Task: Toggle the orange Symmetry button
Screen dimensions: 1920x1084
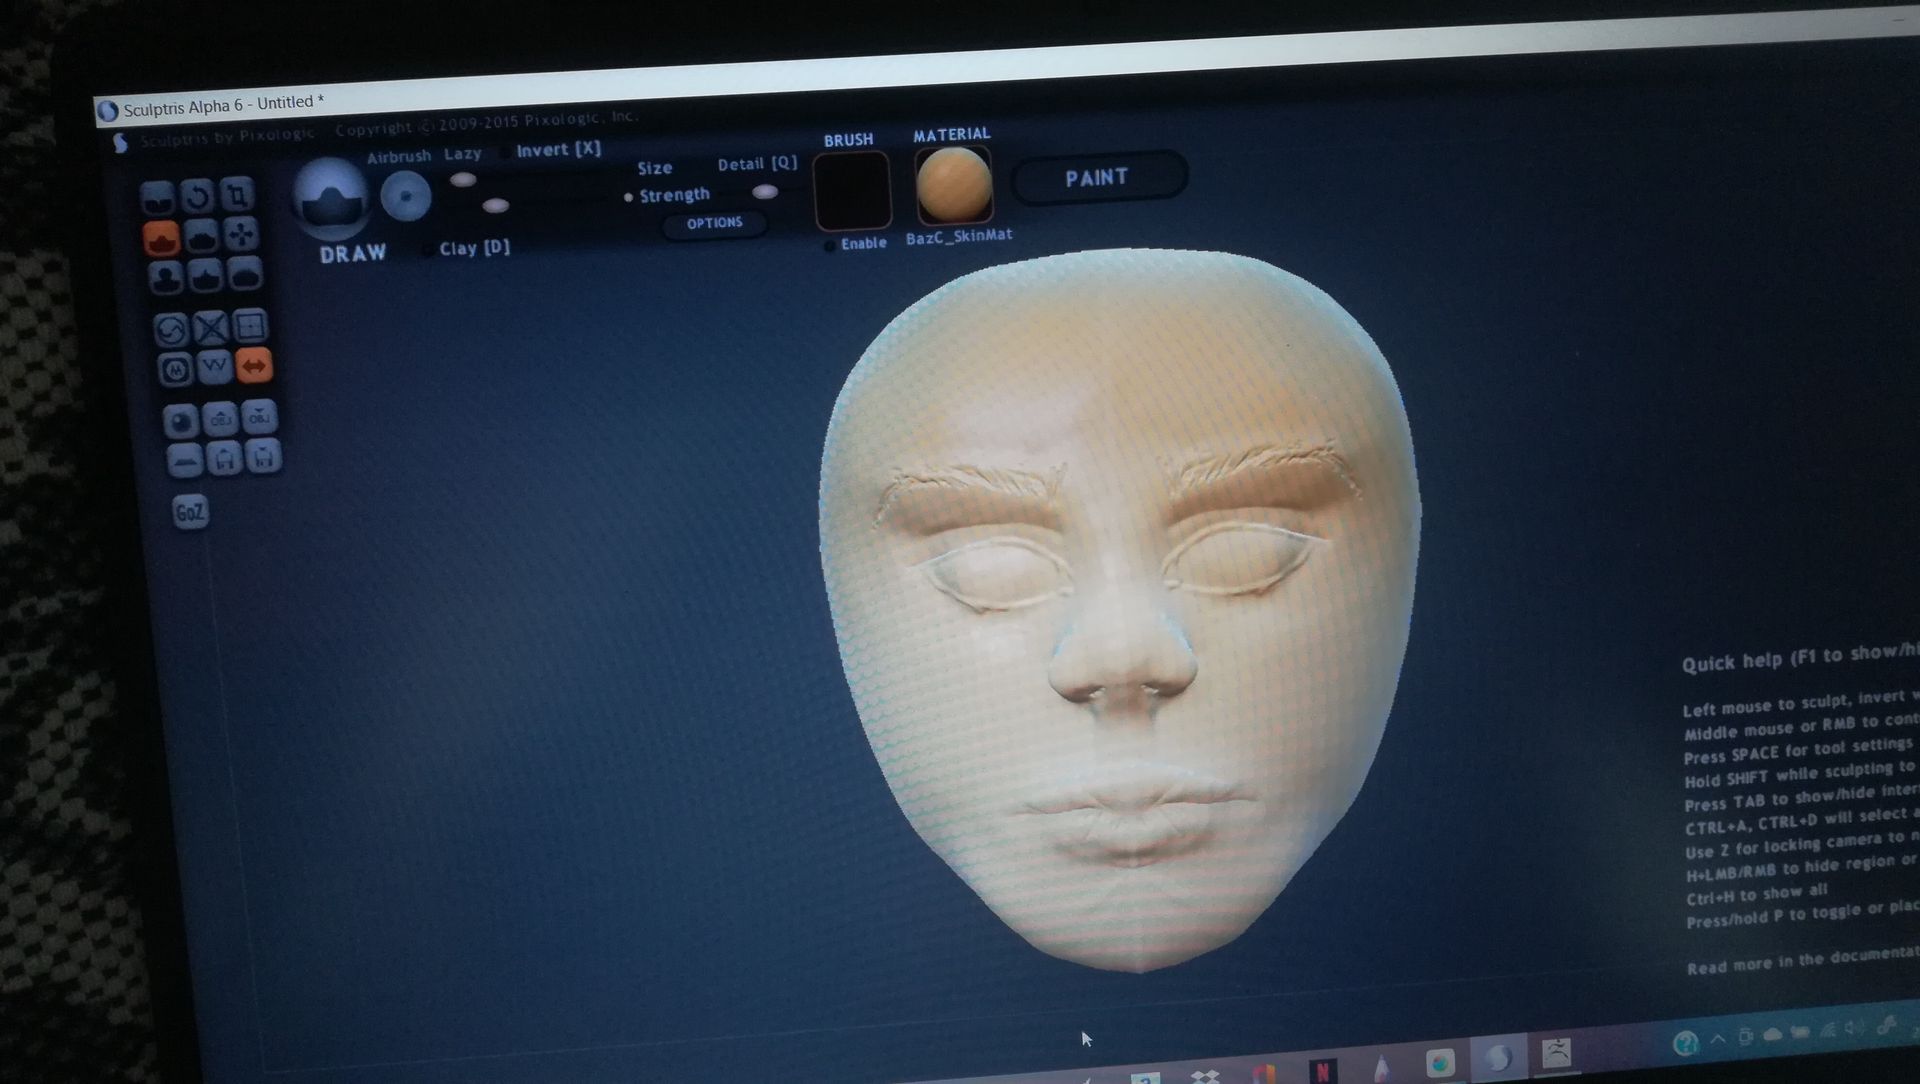Action: (254, 366)
